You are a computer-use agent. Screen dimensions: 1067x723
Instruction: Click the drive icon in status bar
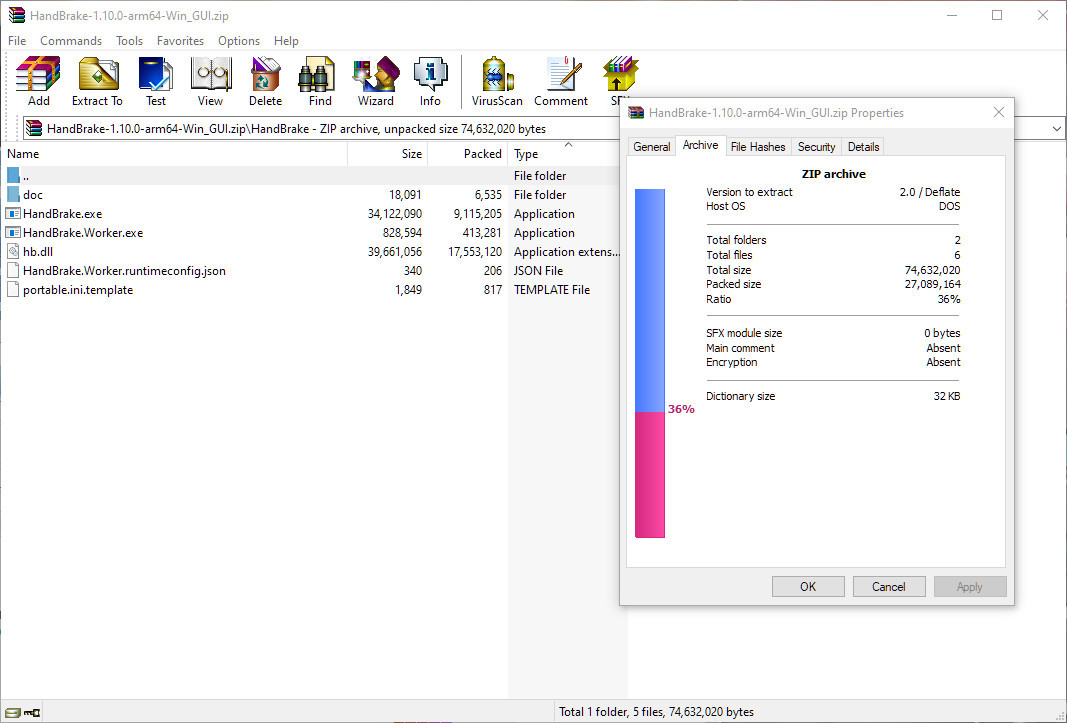point(12,713)
